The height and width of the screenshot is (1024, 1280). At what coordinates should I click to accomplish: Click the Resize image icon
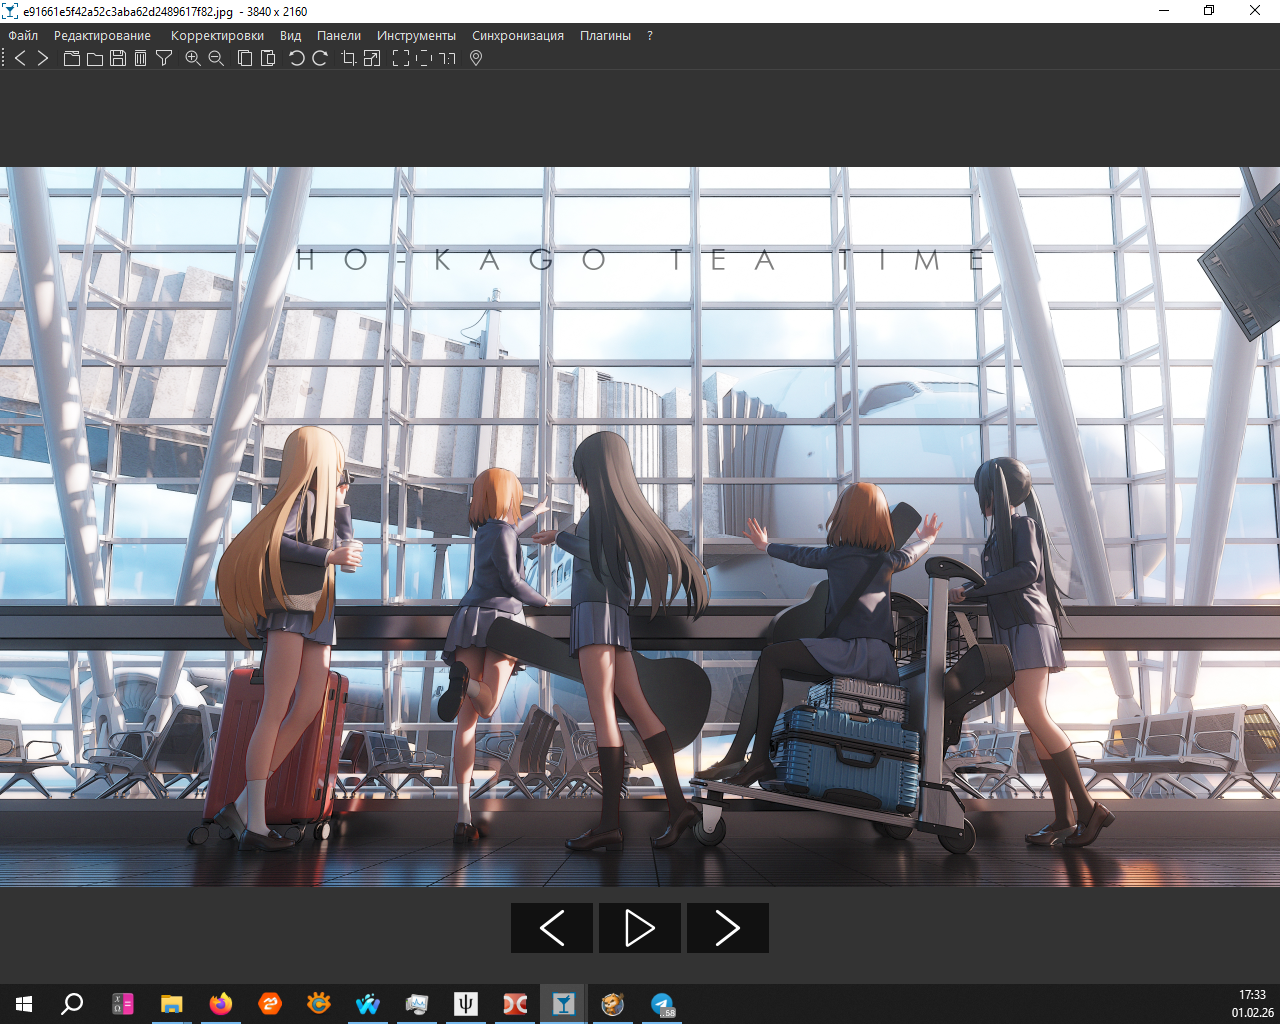372,59
